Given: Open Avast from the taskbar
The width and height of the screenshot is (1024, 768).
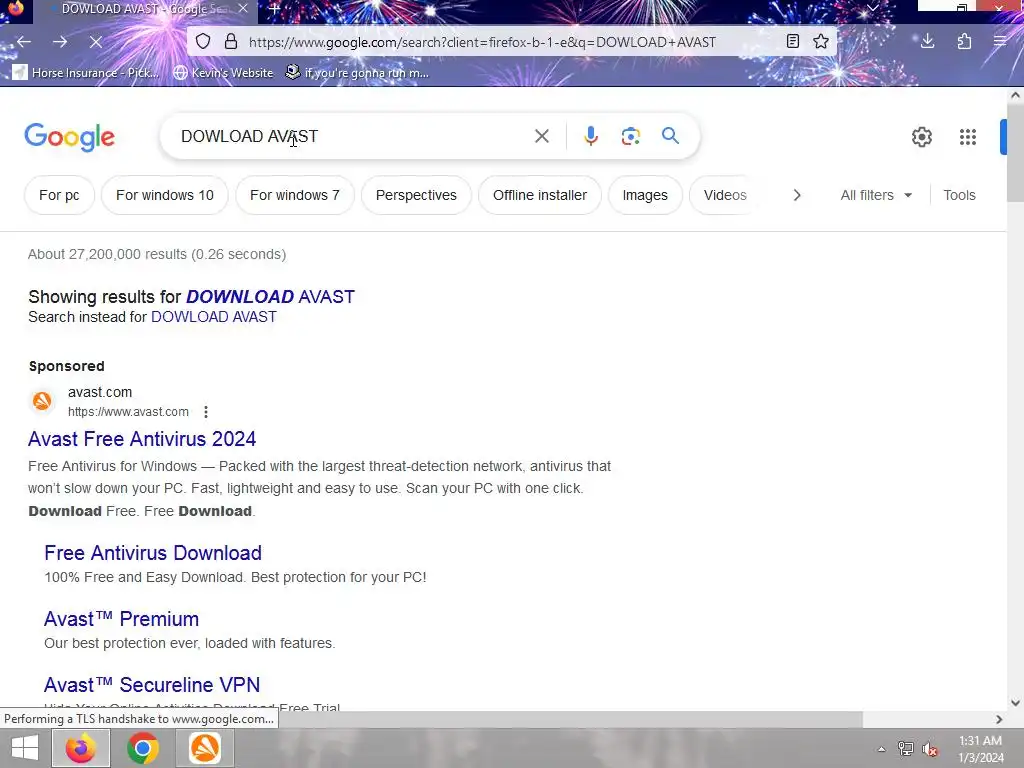Looking at the screenshot, I should click(205, 748).
